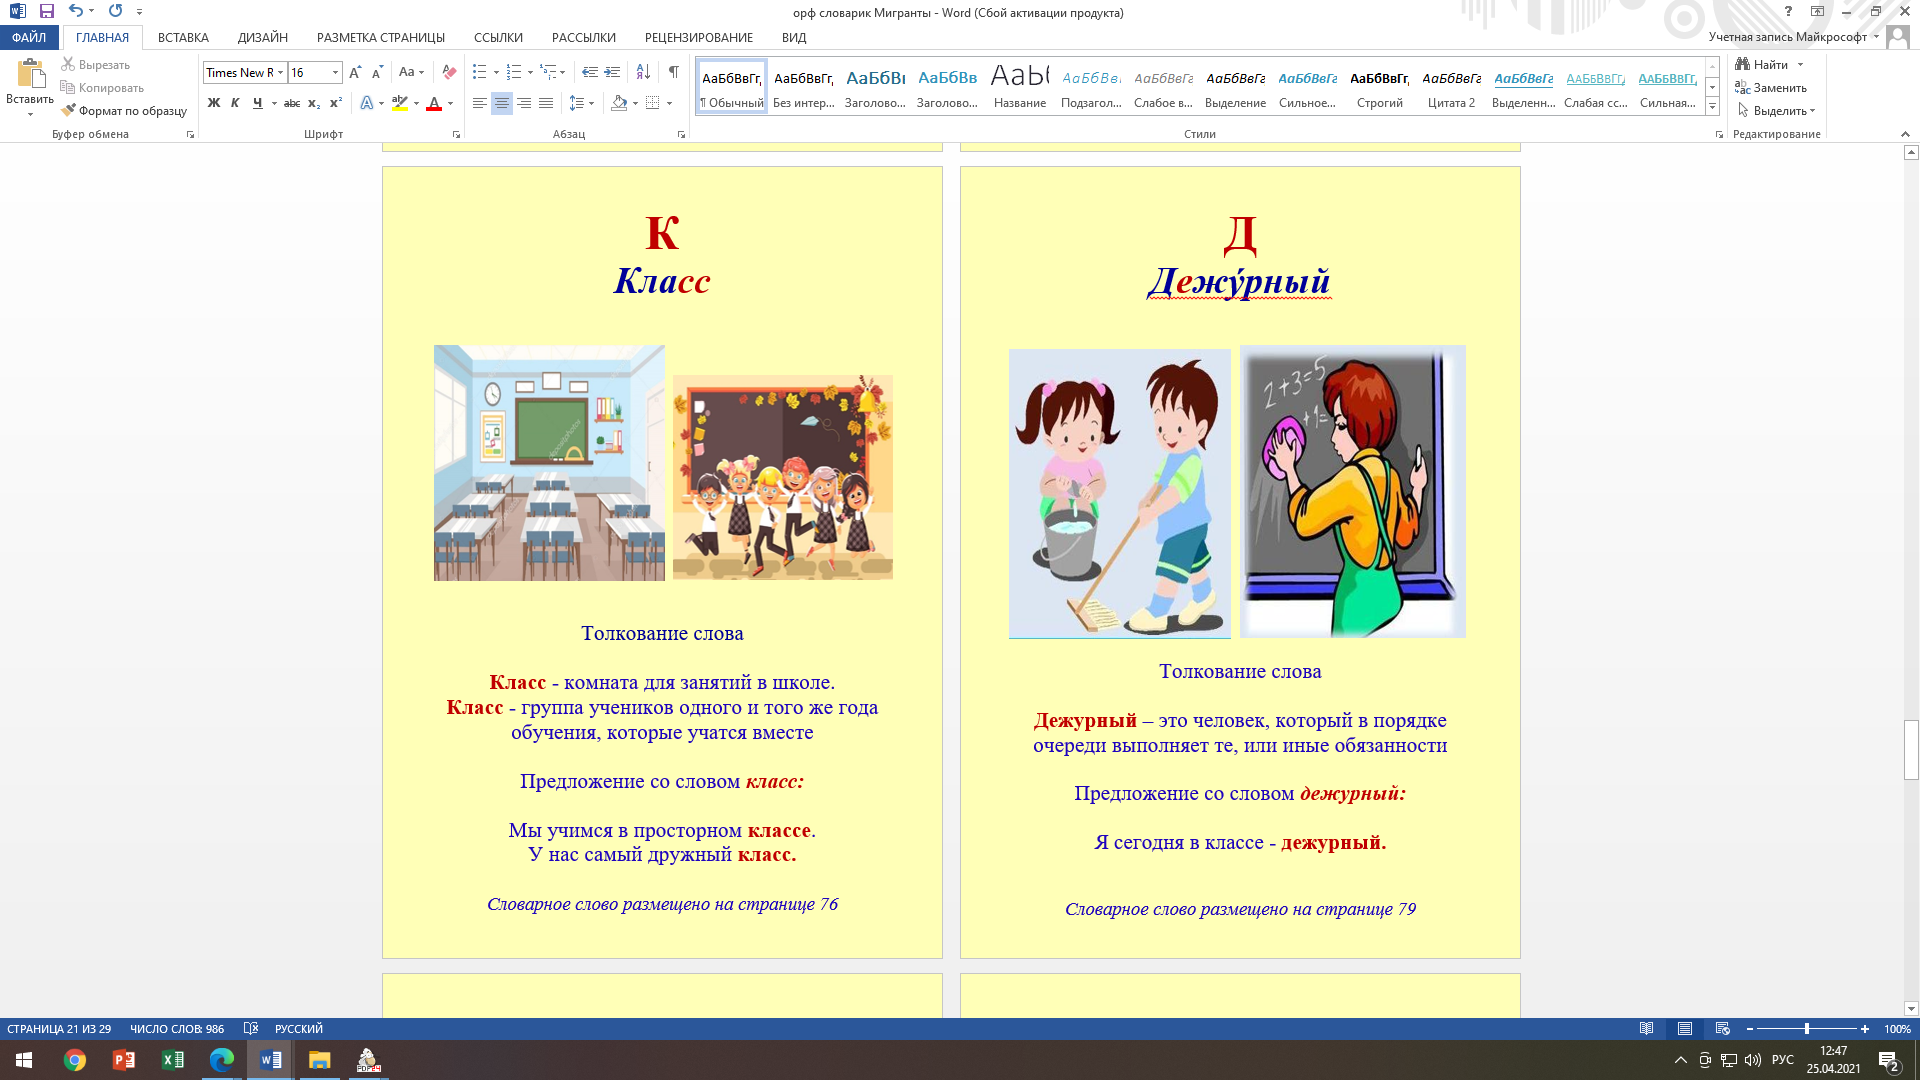Click the Save icon in quick access toolbar
The height and width of the screenshot is (1080, 1920).
(46, 11)
